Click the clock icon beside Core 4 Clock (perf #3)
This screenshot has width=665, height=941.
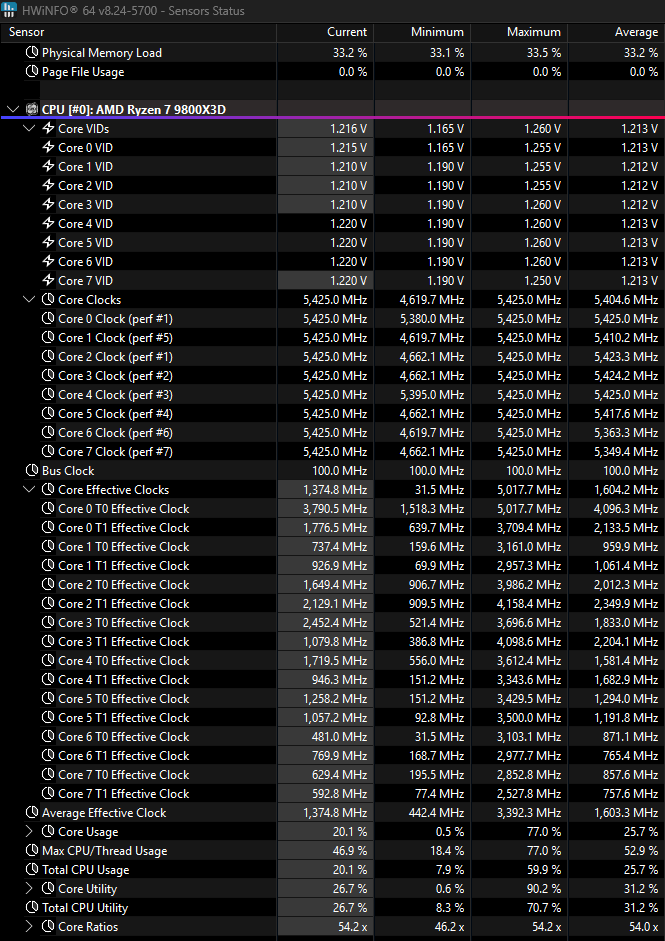pyautogui.click(x=48, y=395)
